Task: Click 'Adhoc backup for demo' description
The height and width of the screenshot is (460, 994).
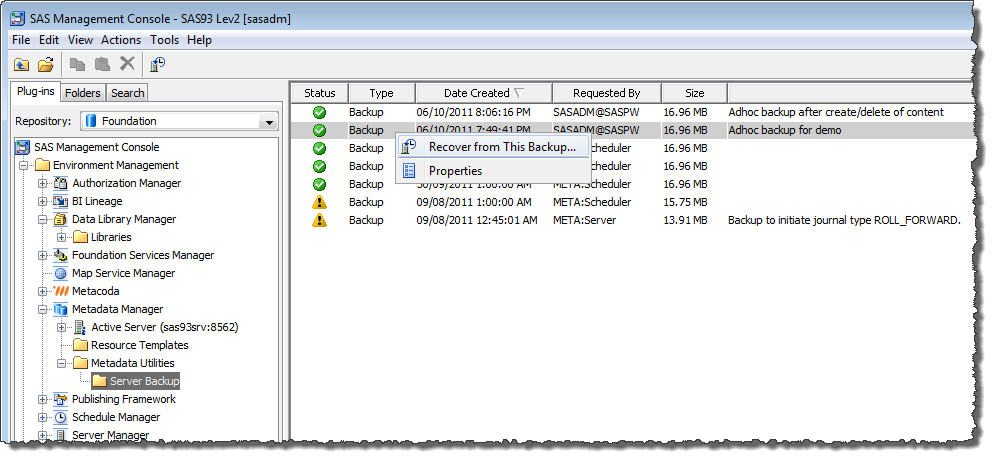Action: tap(785, 130)
